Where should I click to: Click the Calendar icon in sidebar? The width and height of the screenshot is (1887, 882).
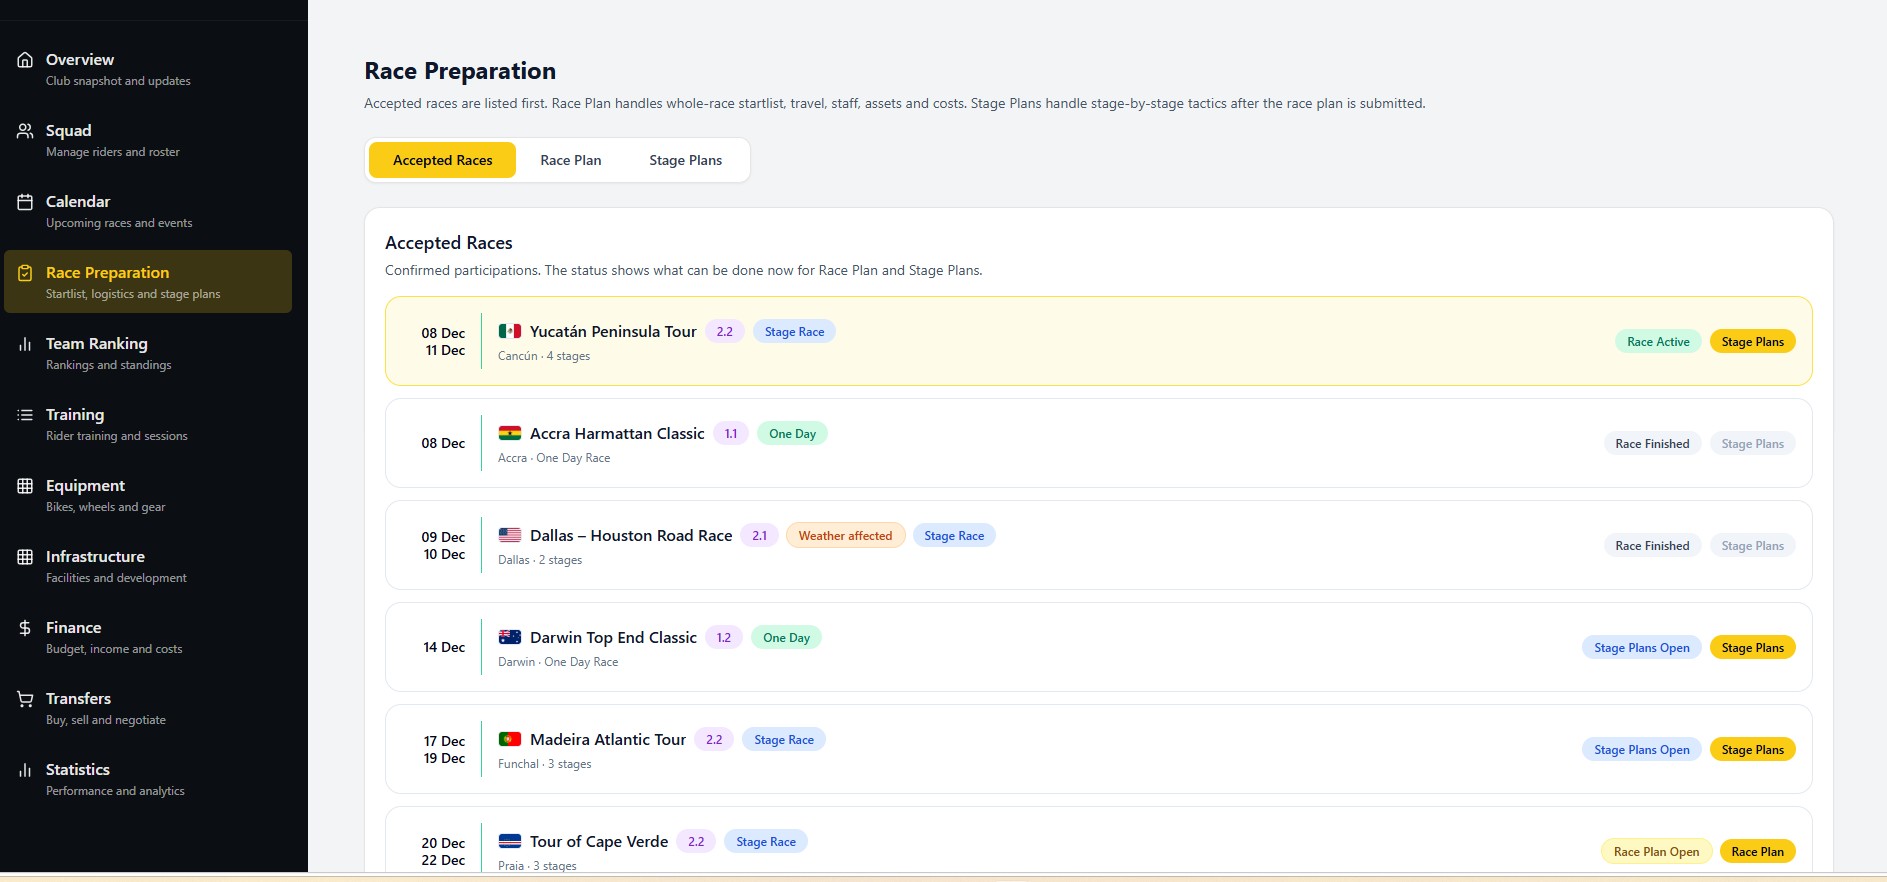point(25,202)
